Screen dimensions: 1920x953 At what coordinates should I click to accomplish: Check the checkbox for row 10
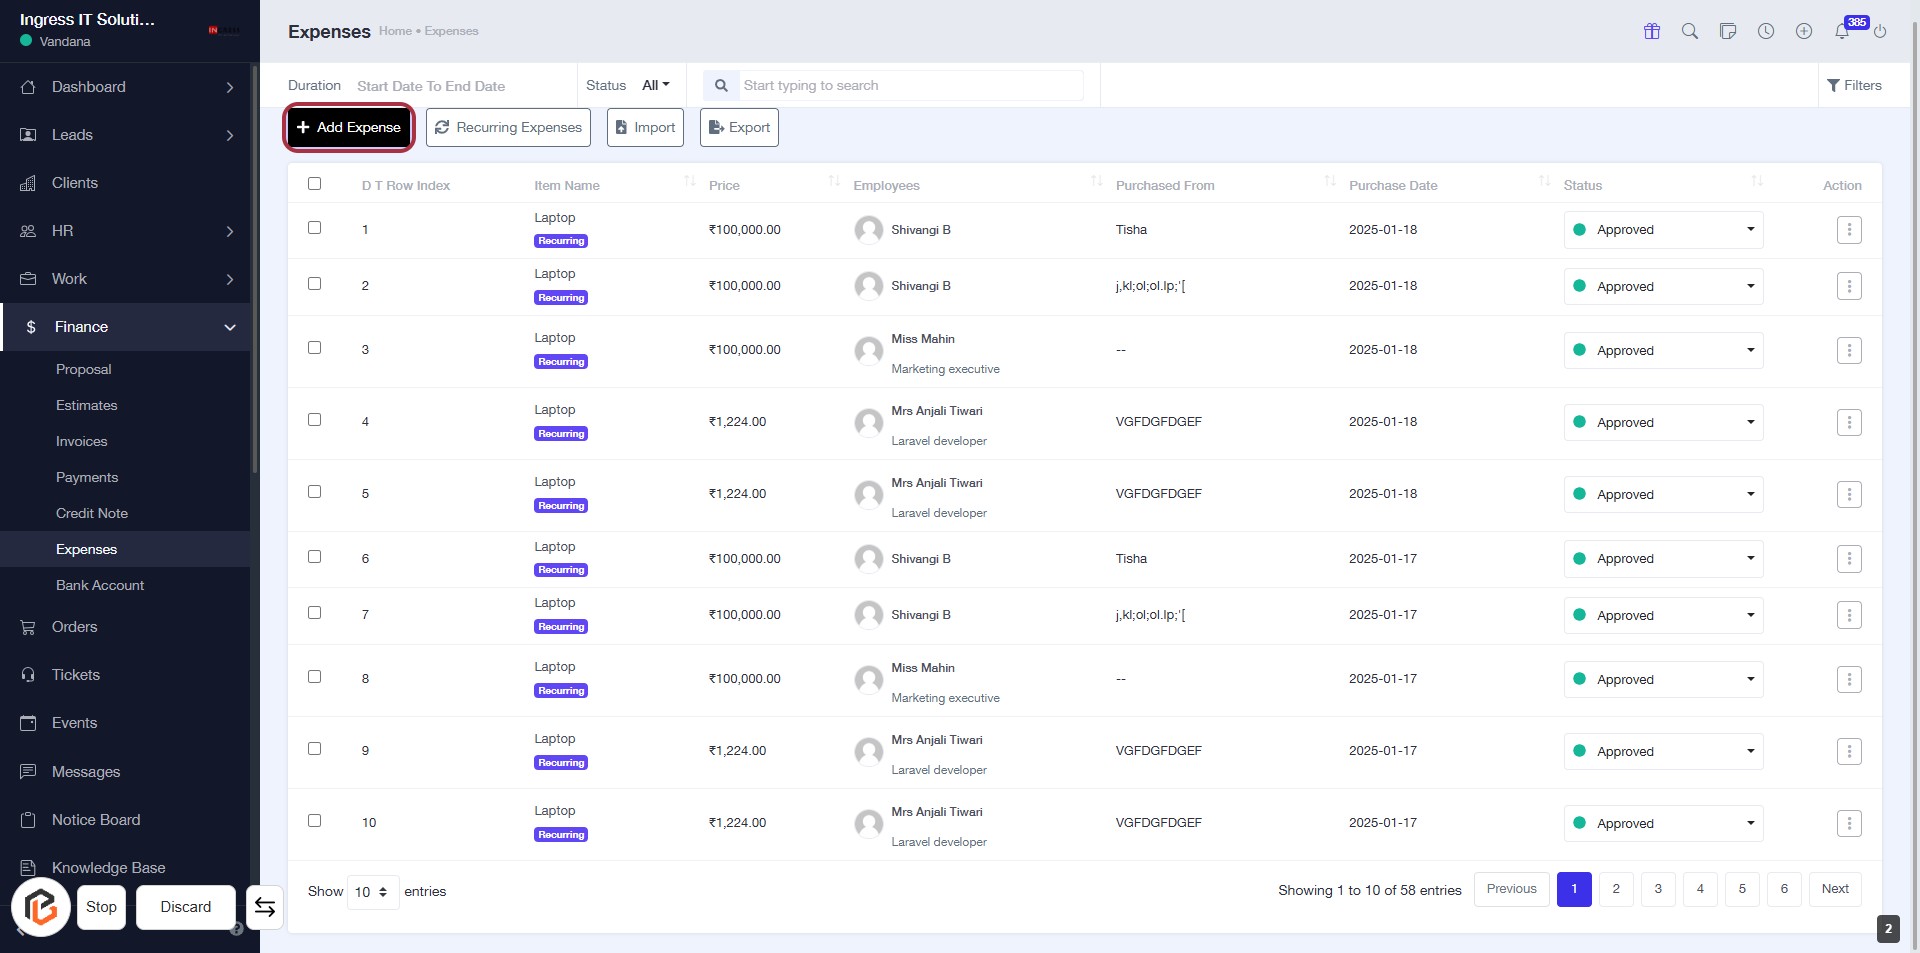[314, 821]
